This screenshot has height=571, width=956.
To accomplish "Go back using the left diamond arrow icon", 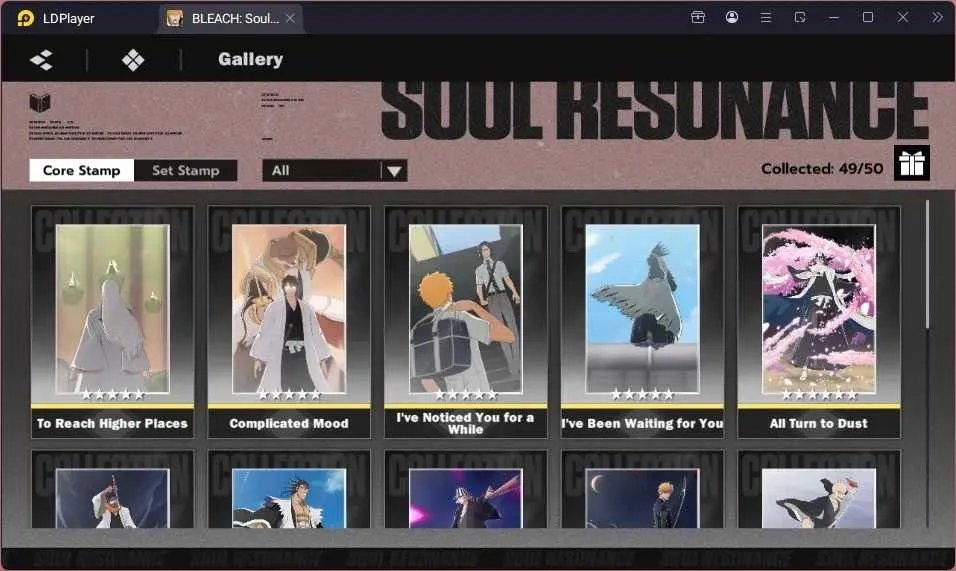I will (41, 60).
